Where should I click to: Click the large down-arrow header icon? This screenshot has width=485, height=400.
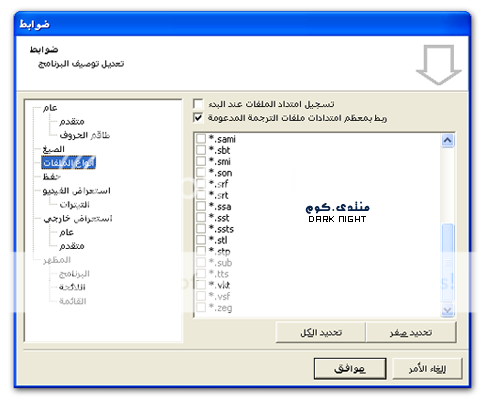pos(439,65)
